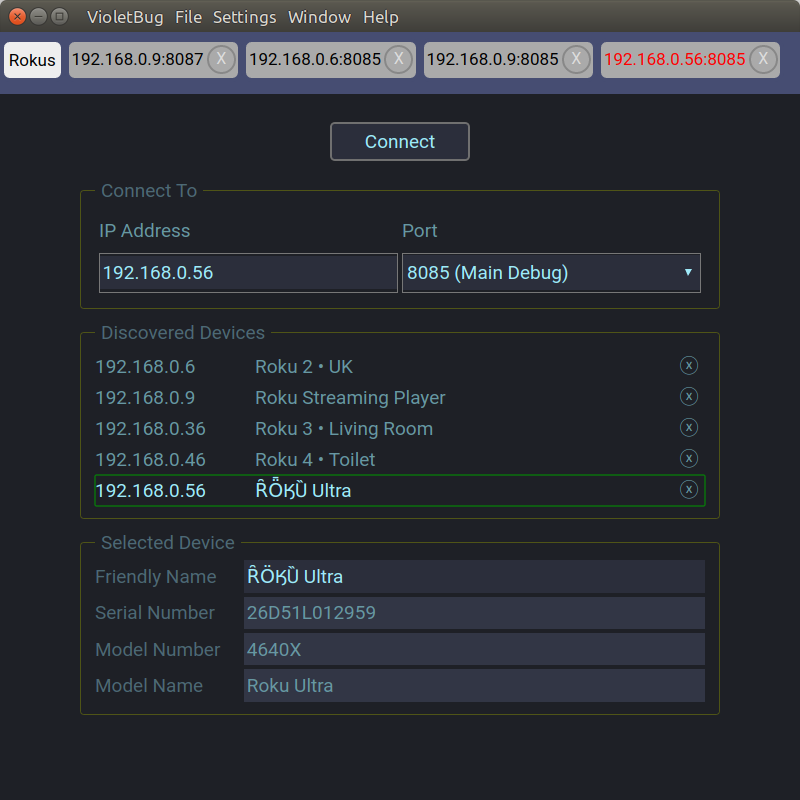Viewport: 800px width, 800px height.
Task: Remove Roku 2 UK from discovered devices
Action: pyautogui.click(x=689, y=365)
